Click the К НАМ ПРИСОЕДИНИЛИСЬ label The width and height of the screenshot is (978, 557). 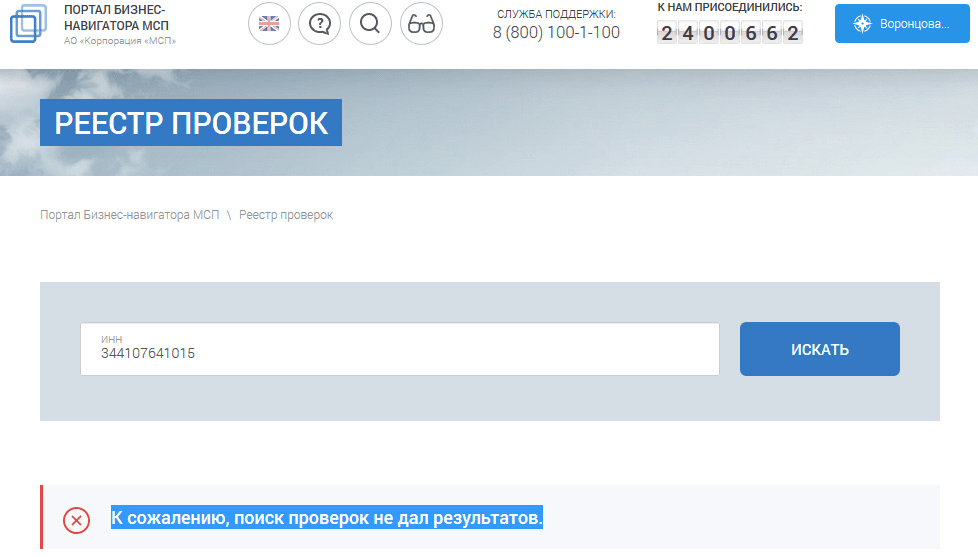729,8
